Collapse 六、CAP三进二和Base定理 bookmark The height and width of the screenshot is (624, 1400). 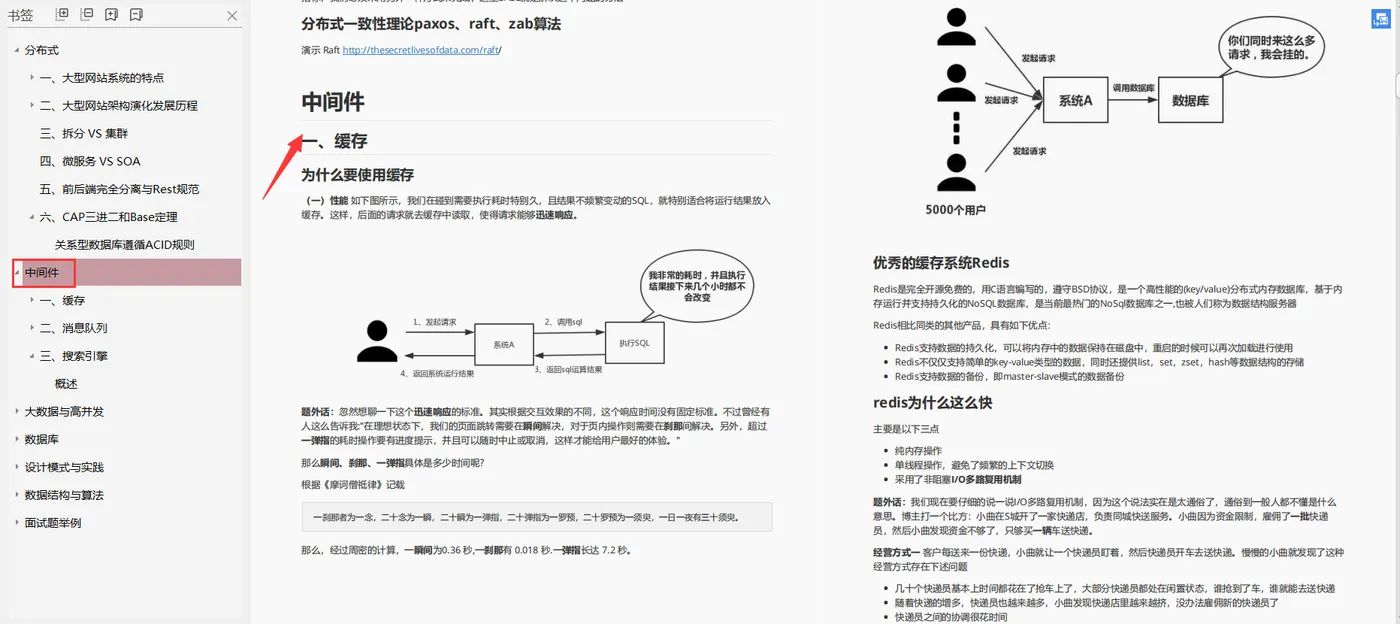tap(33, 217)
